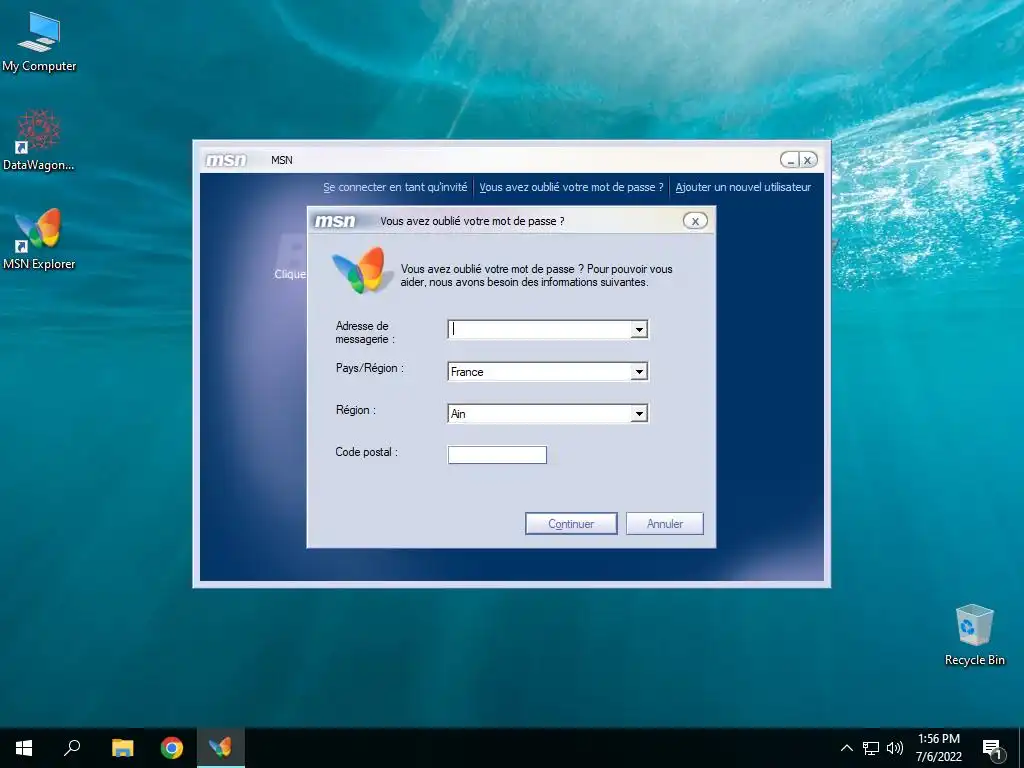Viewport: 1024px width, 768px height.
Task: Close the main MSN window
Action: 808,160
